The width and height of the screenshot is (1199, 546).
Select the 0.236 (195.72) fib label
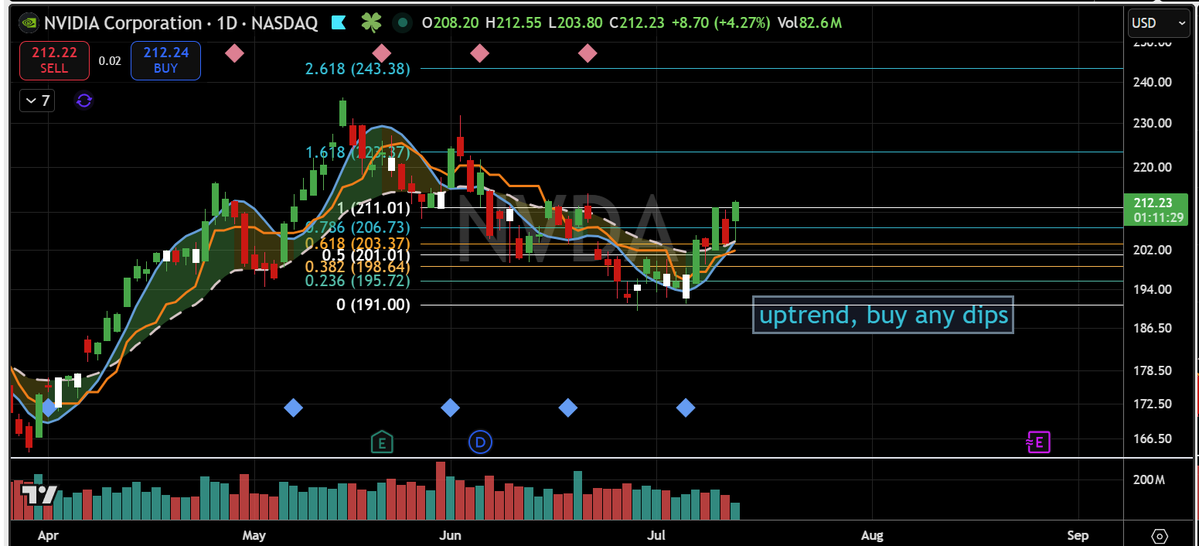click(x=358, y=281)
